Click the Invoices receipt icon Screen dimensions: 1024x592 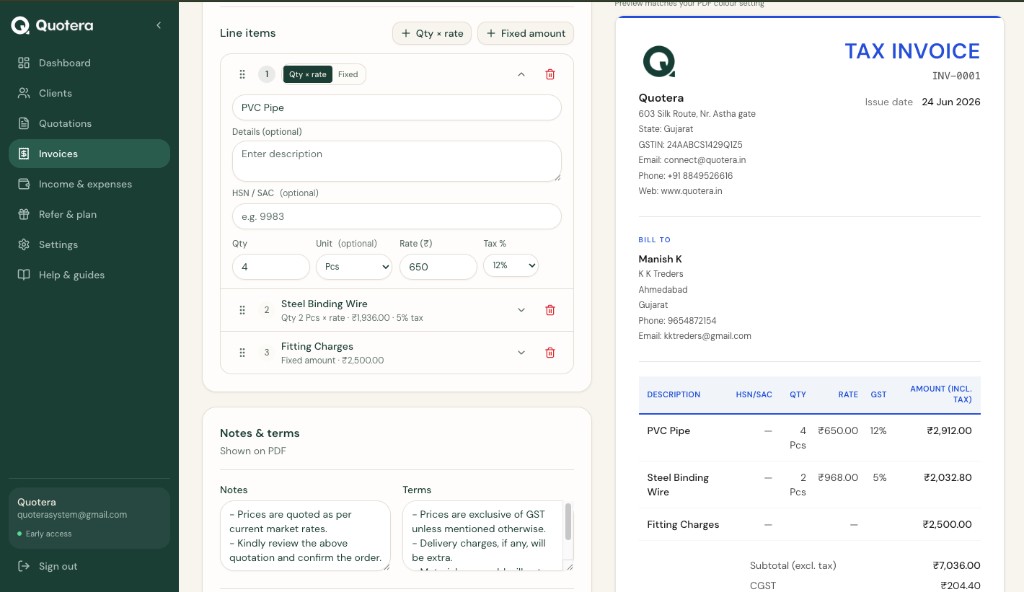tap(24, 154)
